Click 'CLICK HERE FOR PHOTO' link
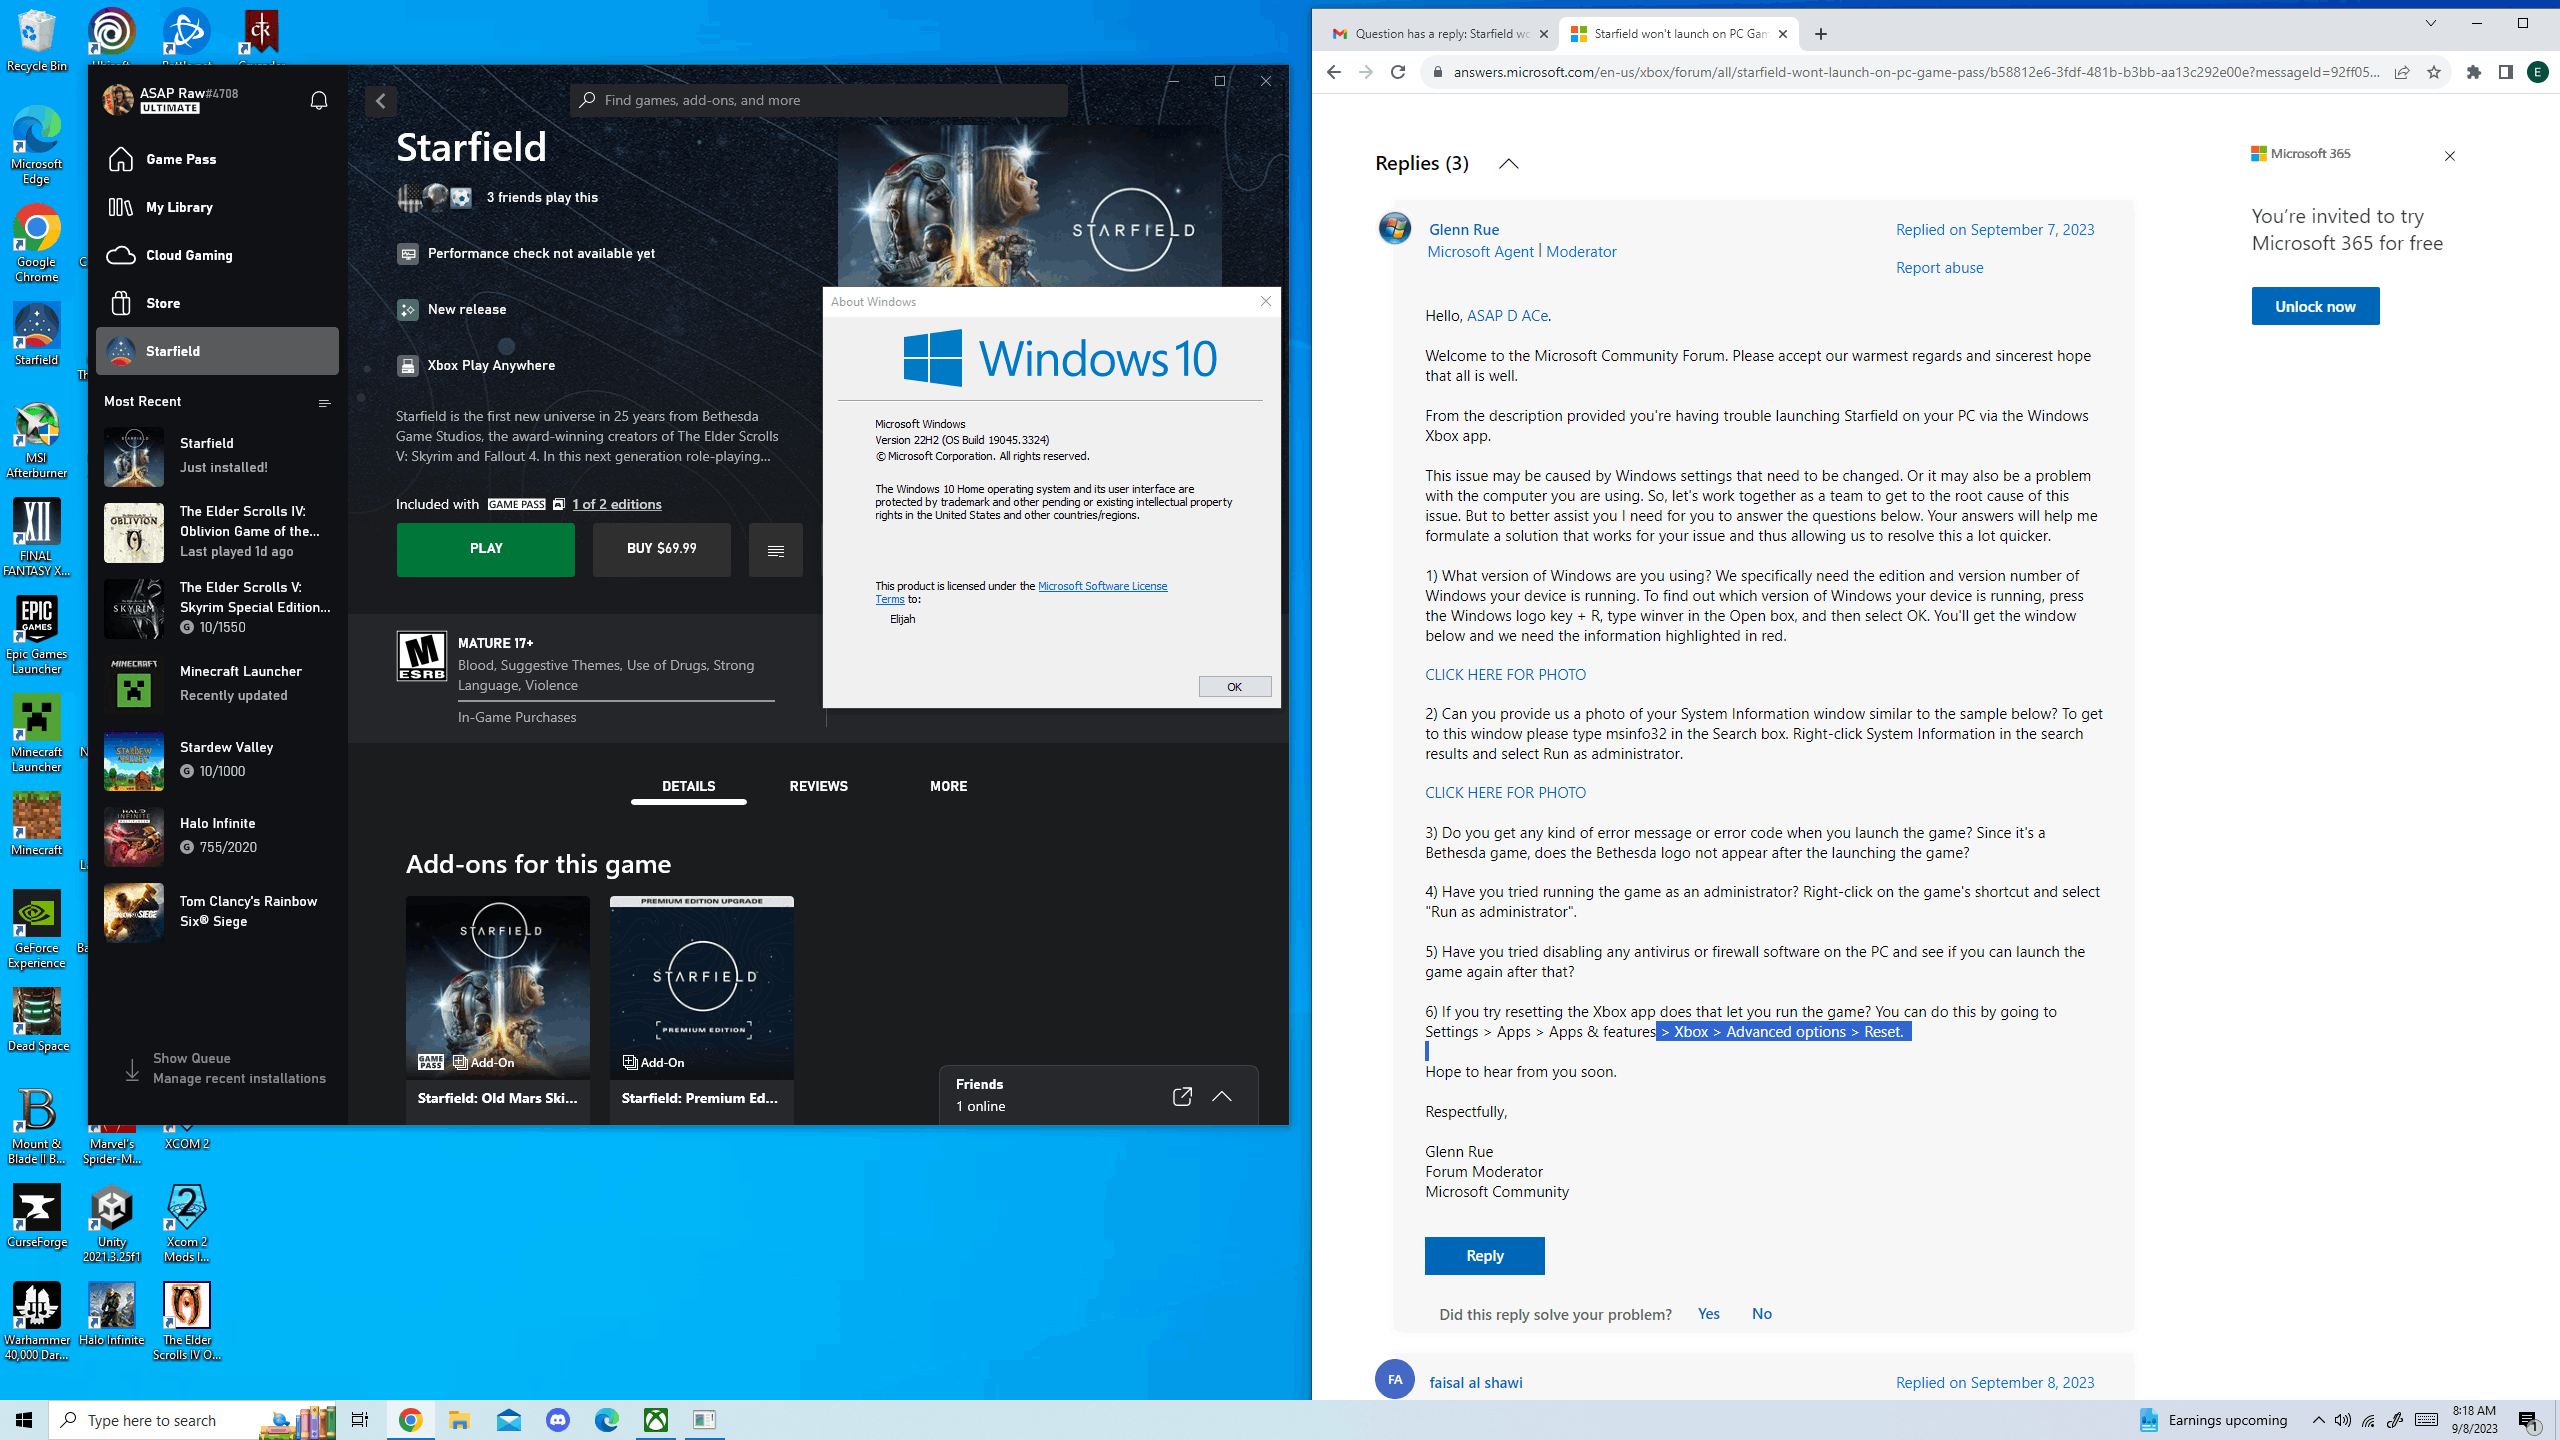 [1505, 673]
